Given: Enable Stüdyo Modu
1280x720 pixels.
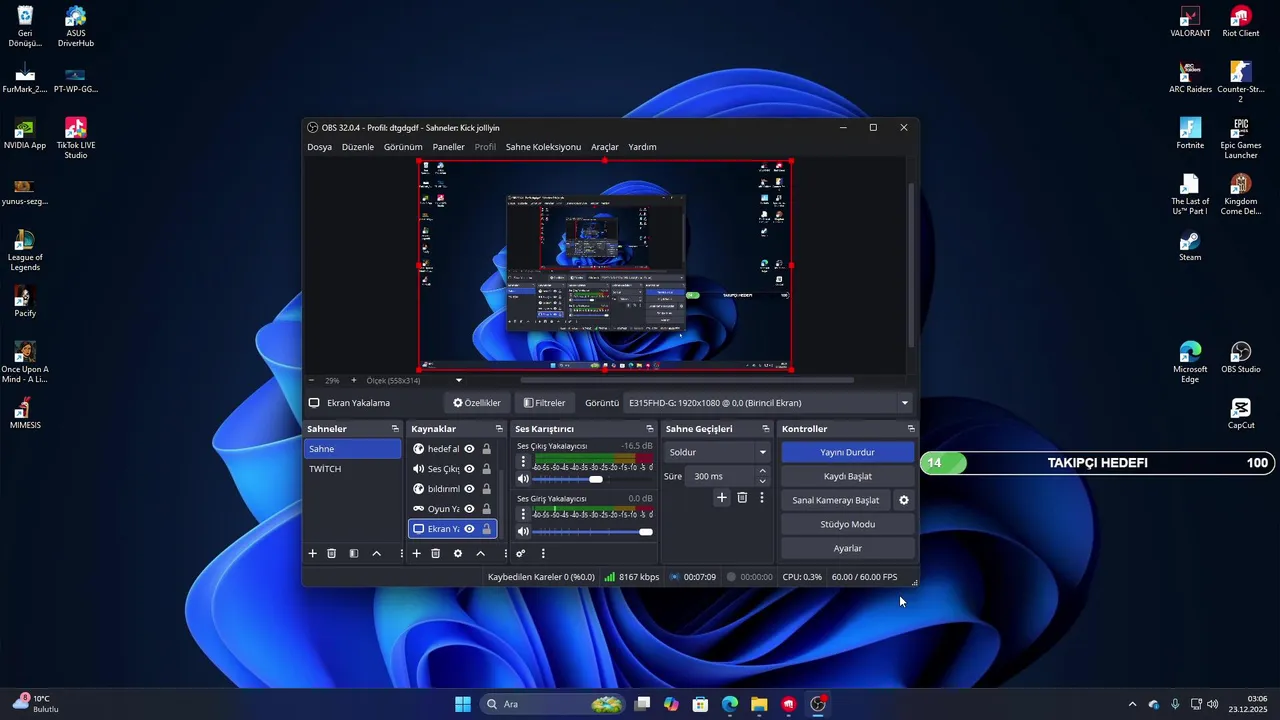Looking at the screenshot, I should tap(847, 524).
